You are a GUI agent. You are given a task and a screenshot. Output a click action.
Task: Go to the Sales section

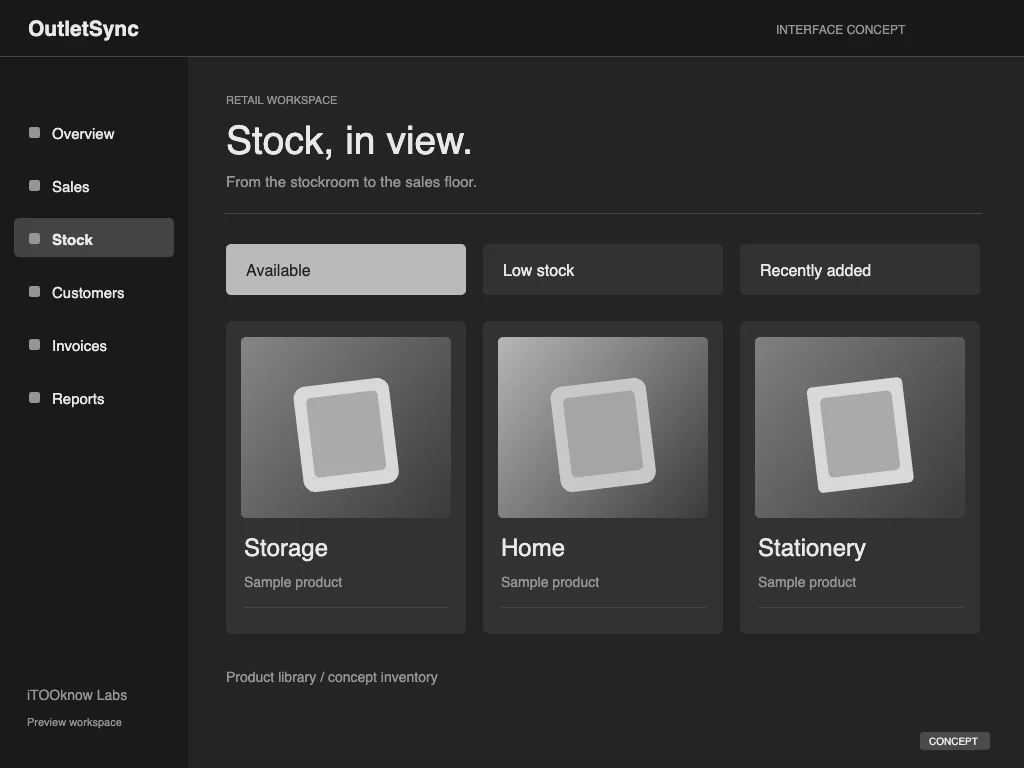(x=94, y=186)
